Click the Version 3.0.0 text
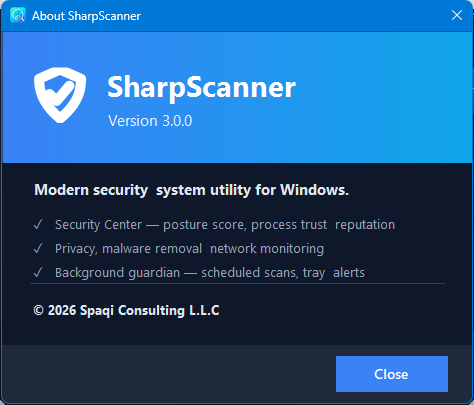Image resolution: width=474 pixels, height=405 pixels. [x=150, y=121]
